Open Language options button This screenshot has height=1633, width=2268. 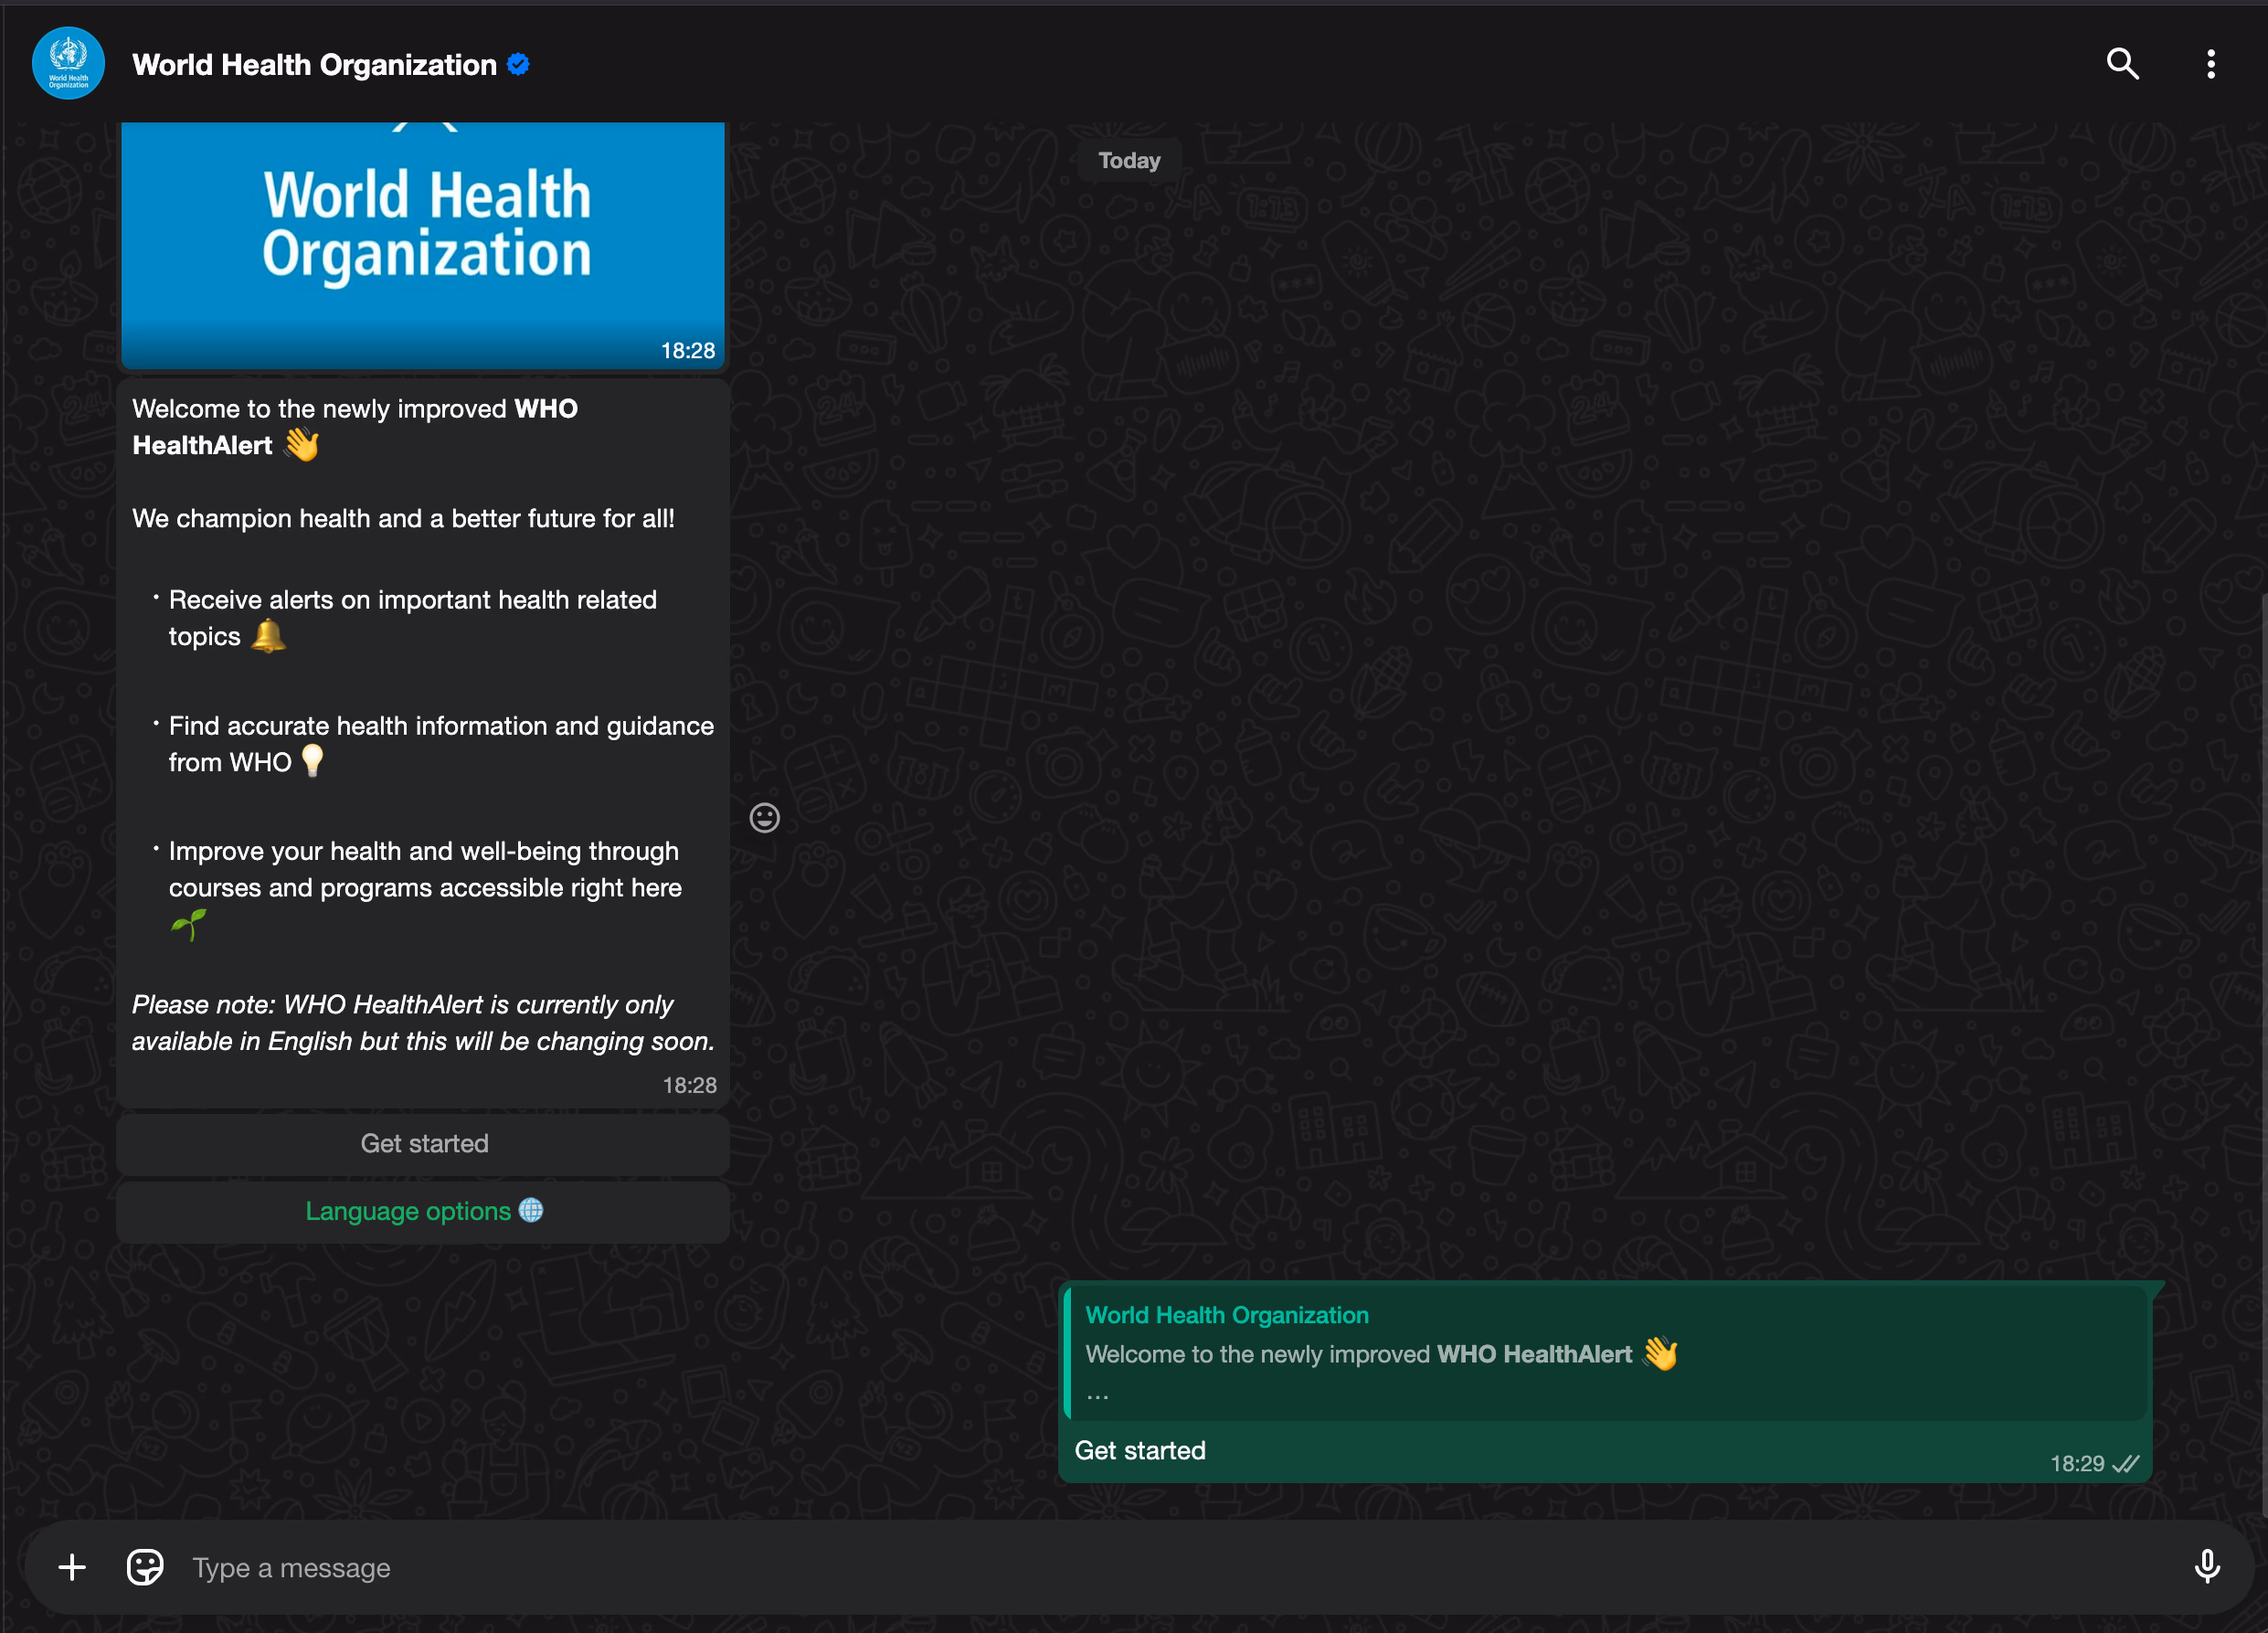point(423,1211)
